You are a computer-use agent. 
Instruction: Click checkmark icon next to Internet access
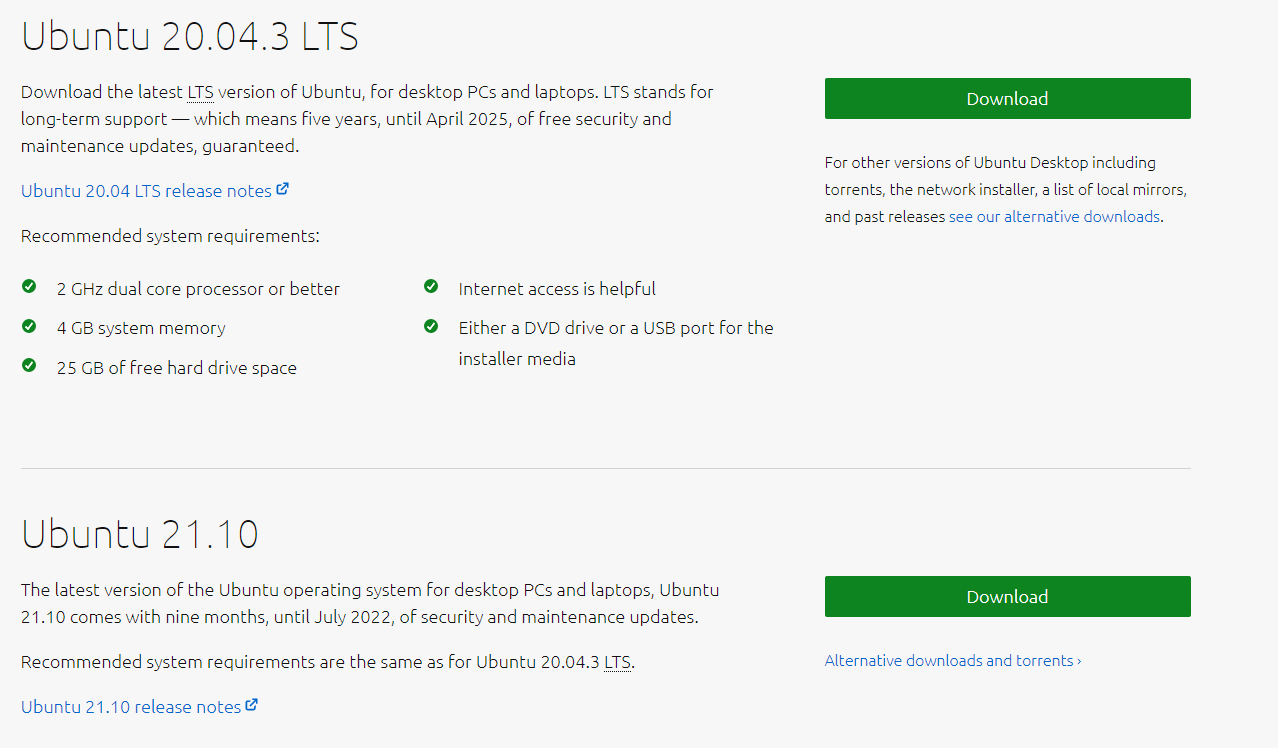[x=431, y=287]
